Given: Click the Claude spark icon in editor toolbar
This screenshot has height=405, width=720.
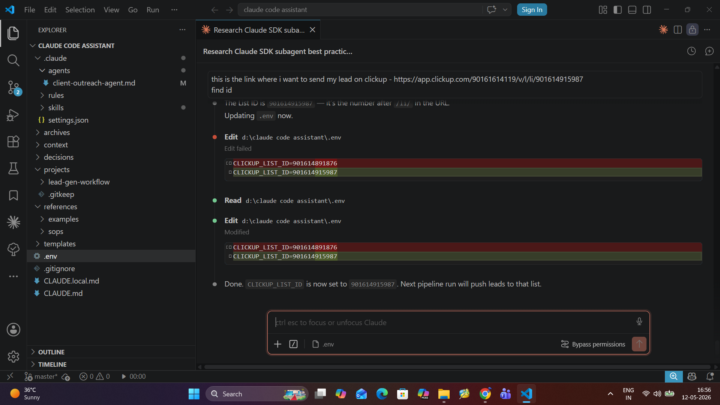Looking at the screenshot, I should coord(664,30).
